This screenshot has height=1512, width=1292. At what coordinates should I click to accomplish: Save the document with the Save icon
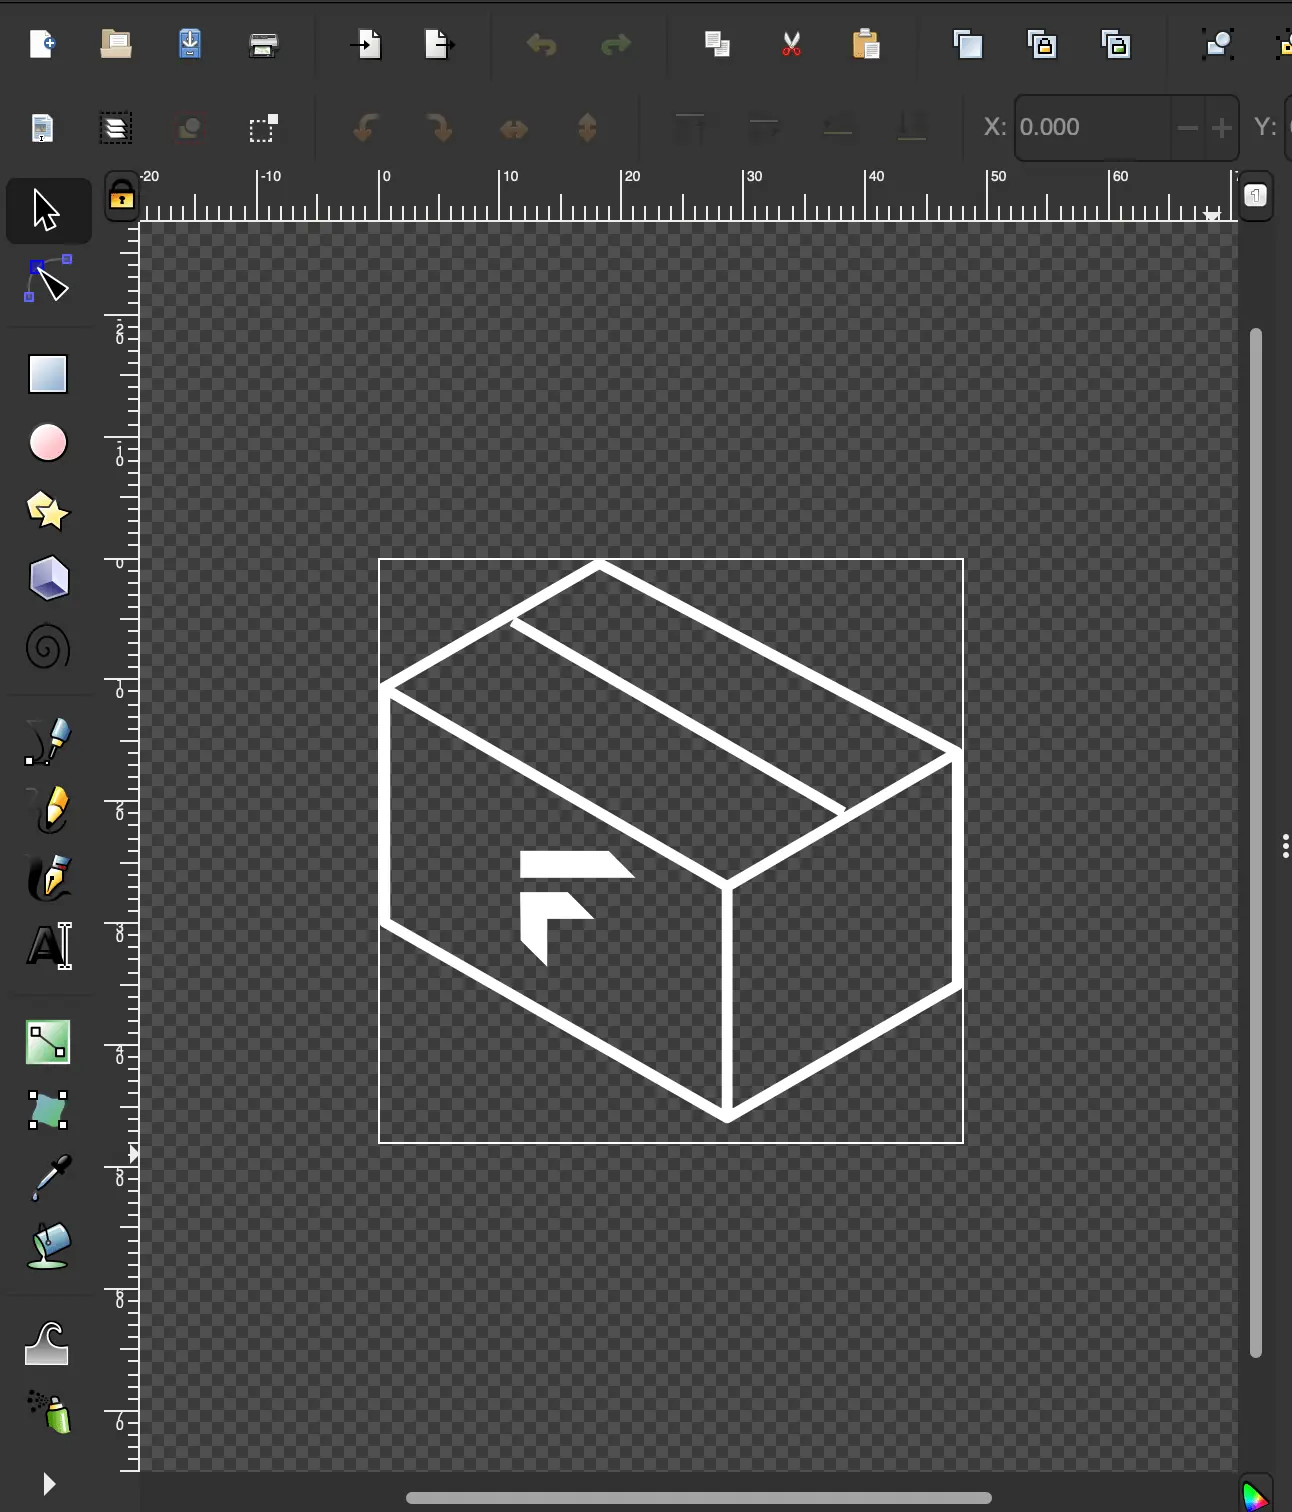click(190, 45)
